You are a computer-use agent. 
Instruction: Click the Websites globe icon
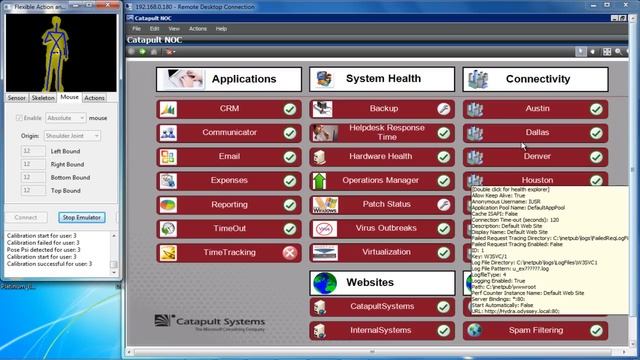click(x=325, y=283)
